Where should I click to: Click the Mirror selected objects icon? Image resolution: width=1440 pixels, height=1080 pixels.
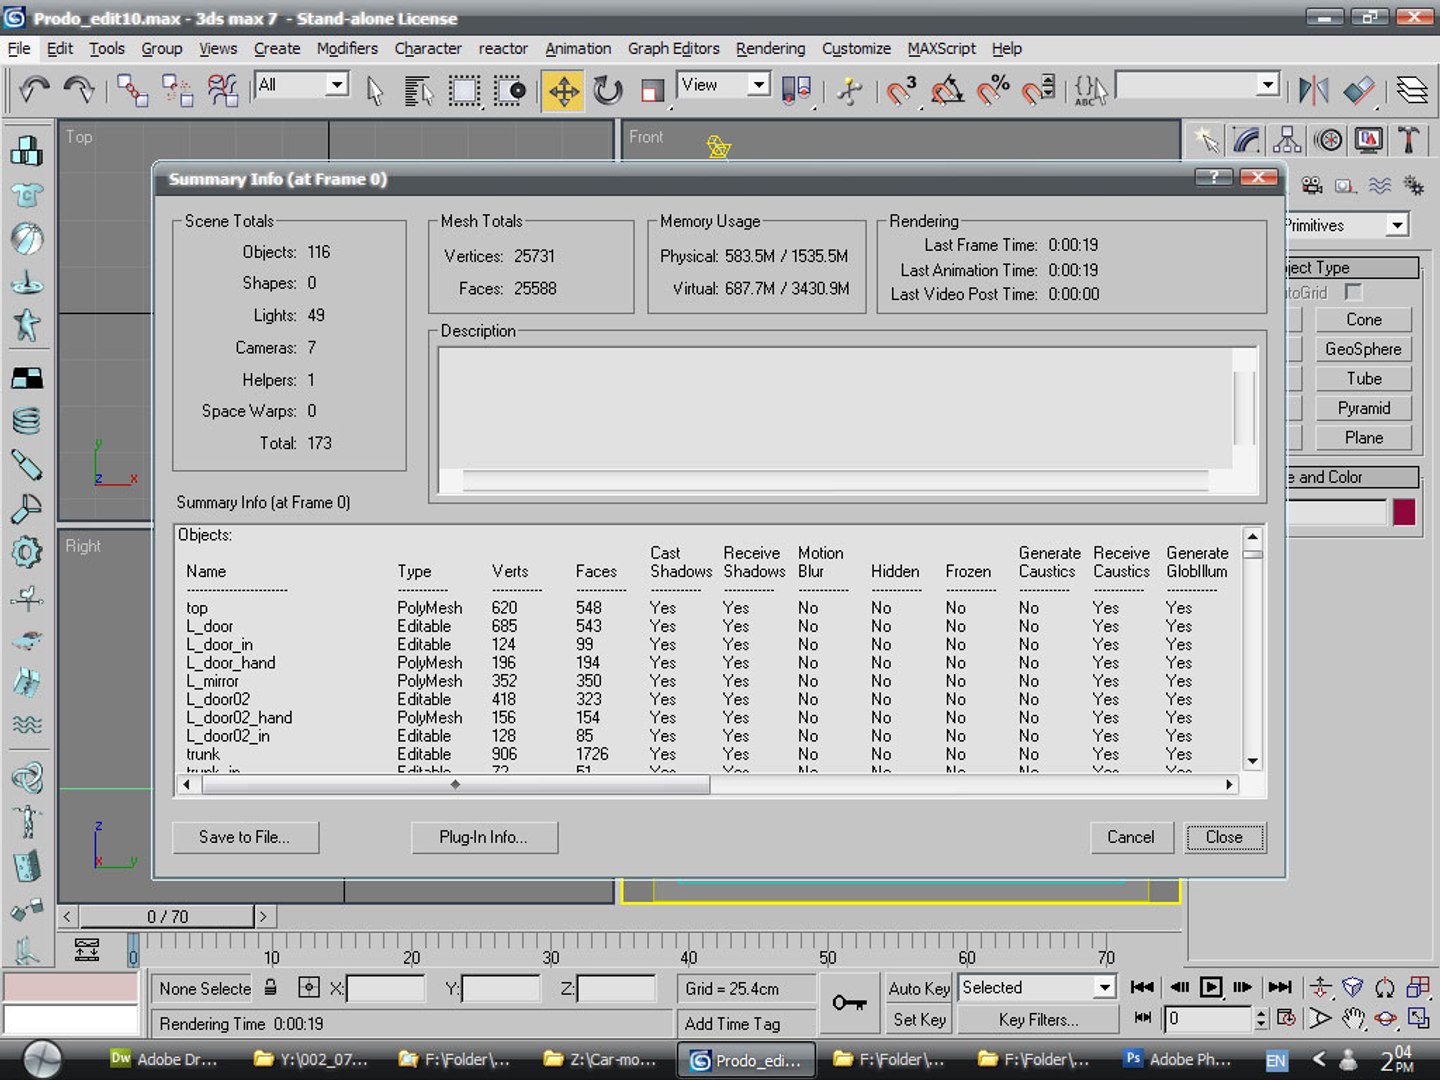(x=1313, y=90)
